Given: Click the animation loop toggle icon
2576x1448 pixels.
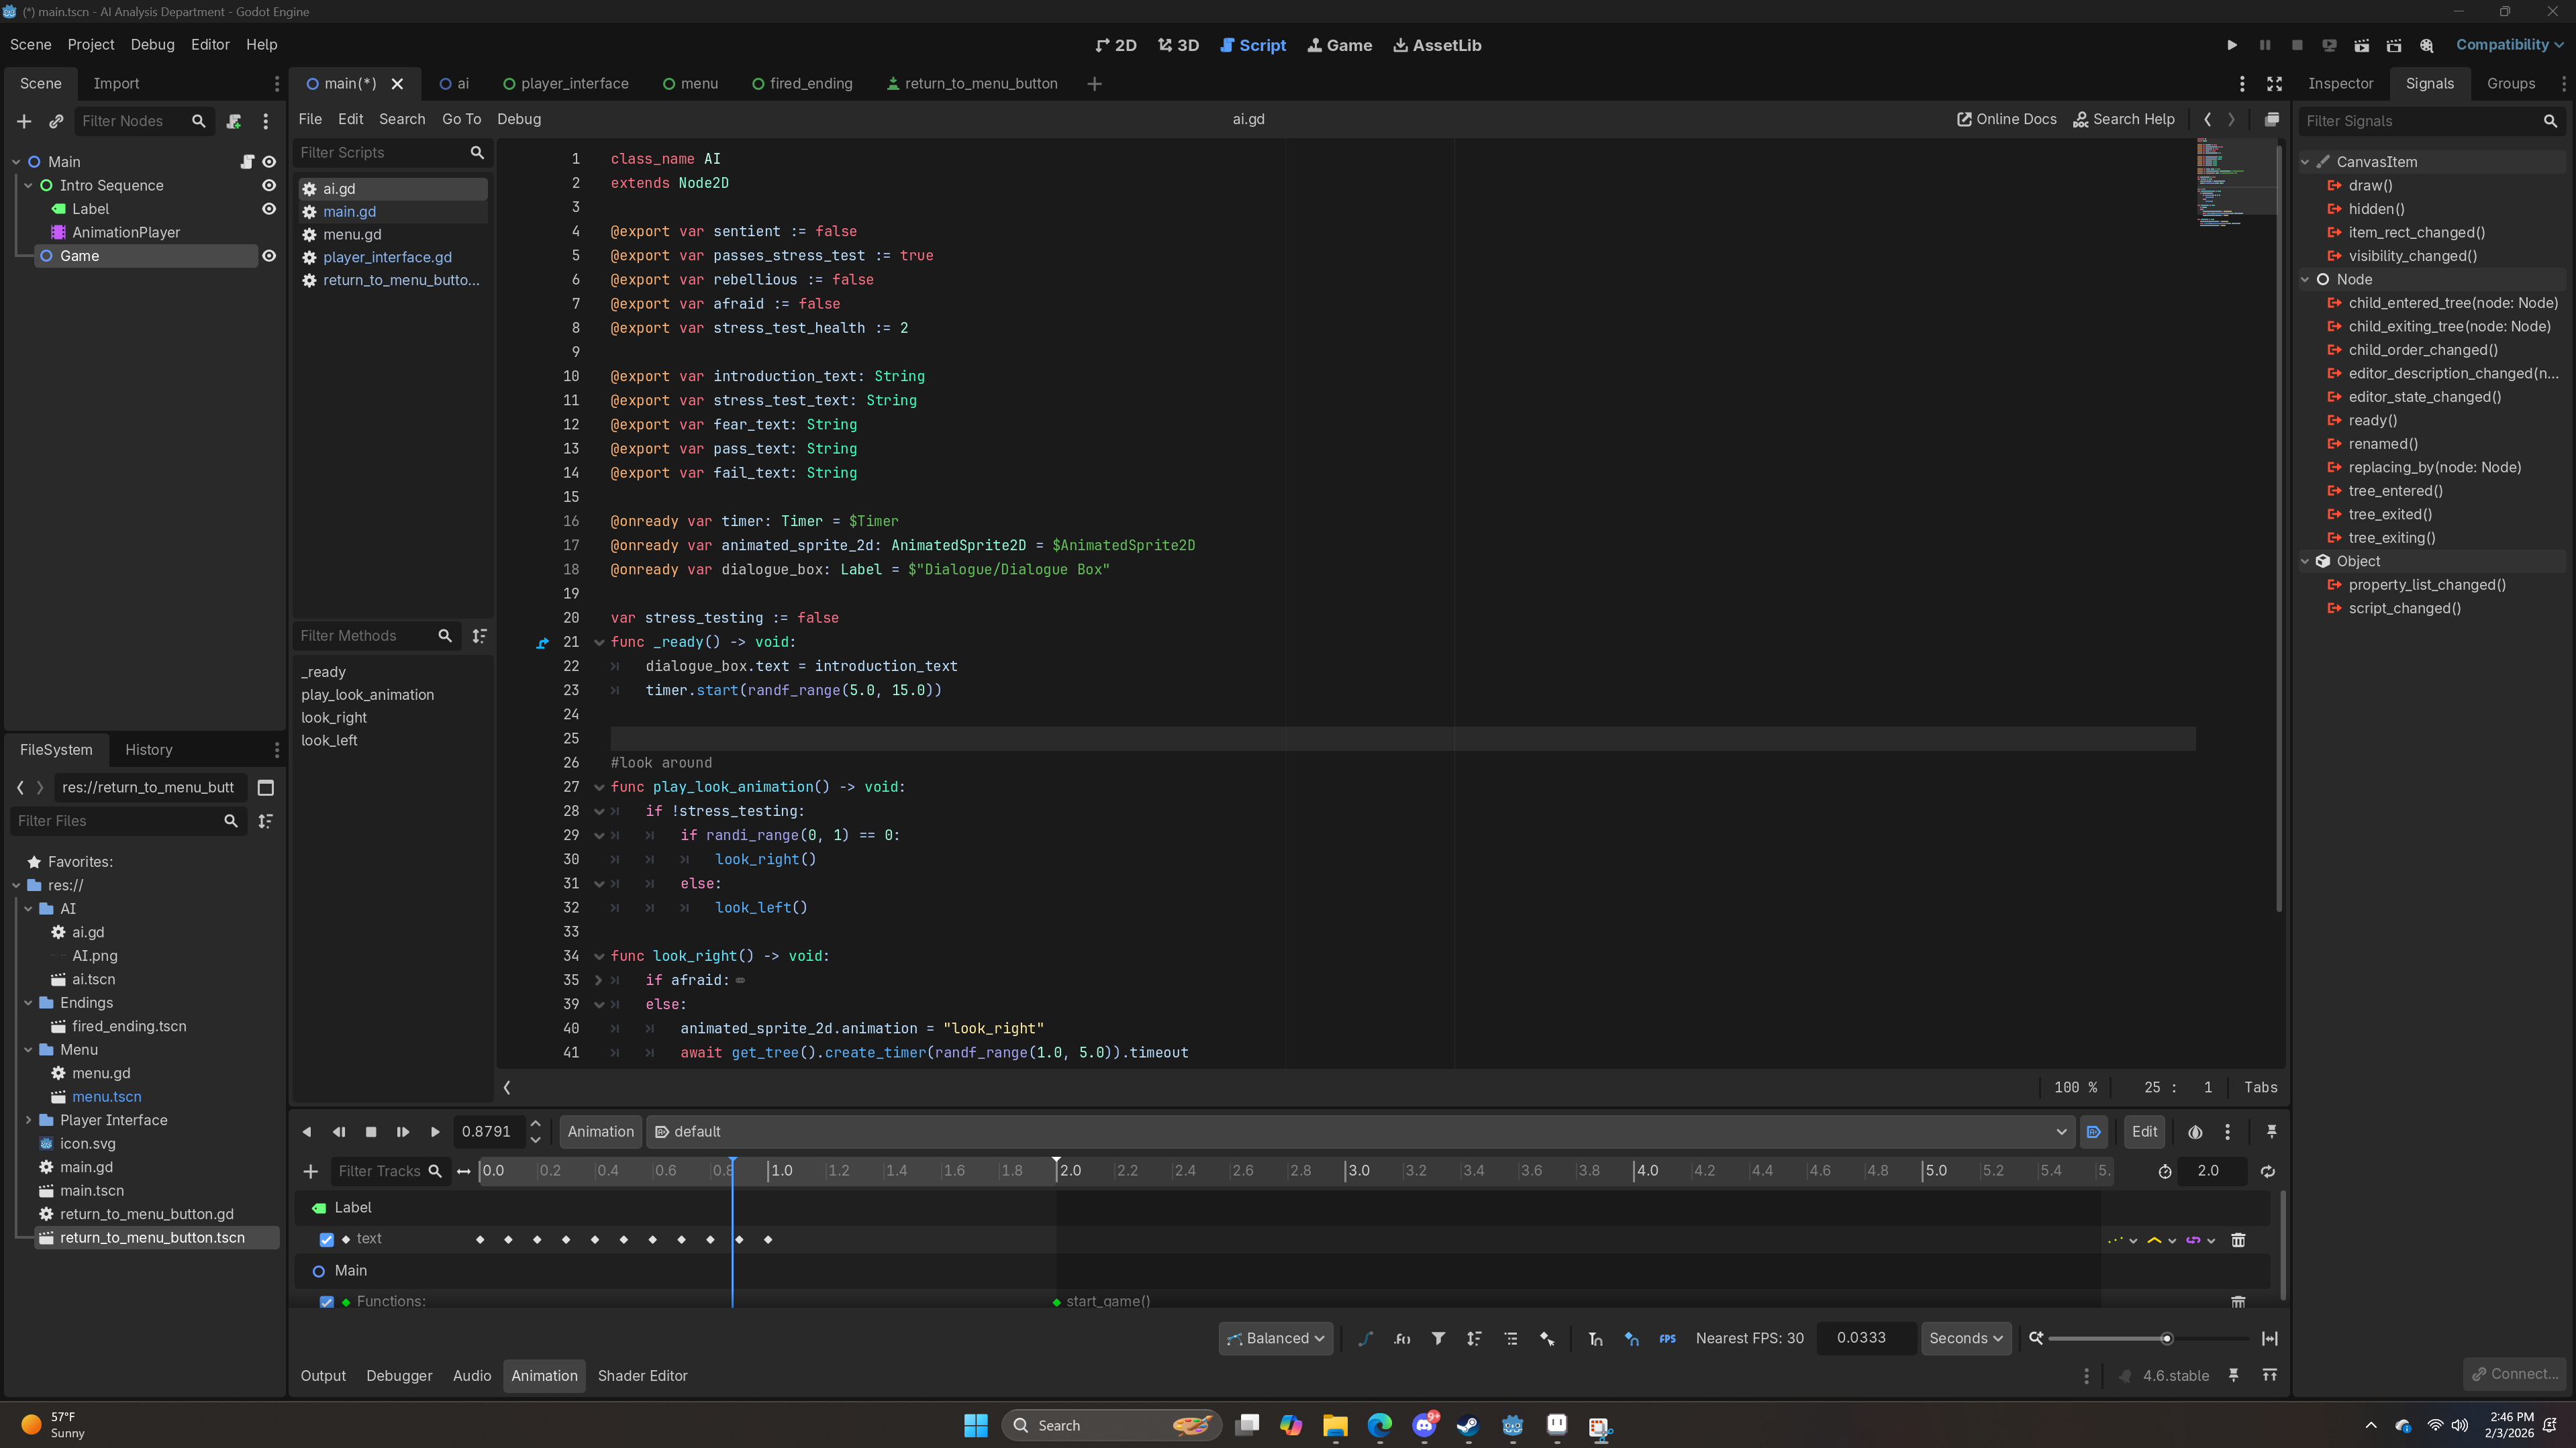Looking at the screenshot, I should 2267,1171.
